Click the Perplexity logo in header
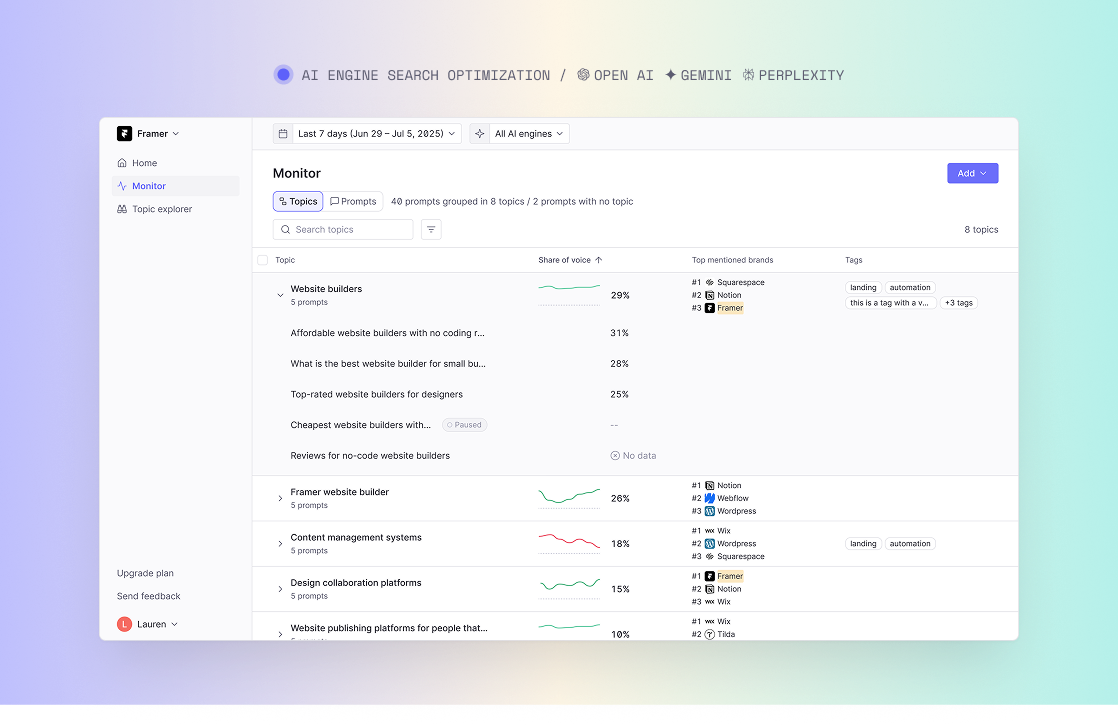This screenshot has height=727, width=1118. tap(748, 74)
